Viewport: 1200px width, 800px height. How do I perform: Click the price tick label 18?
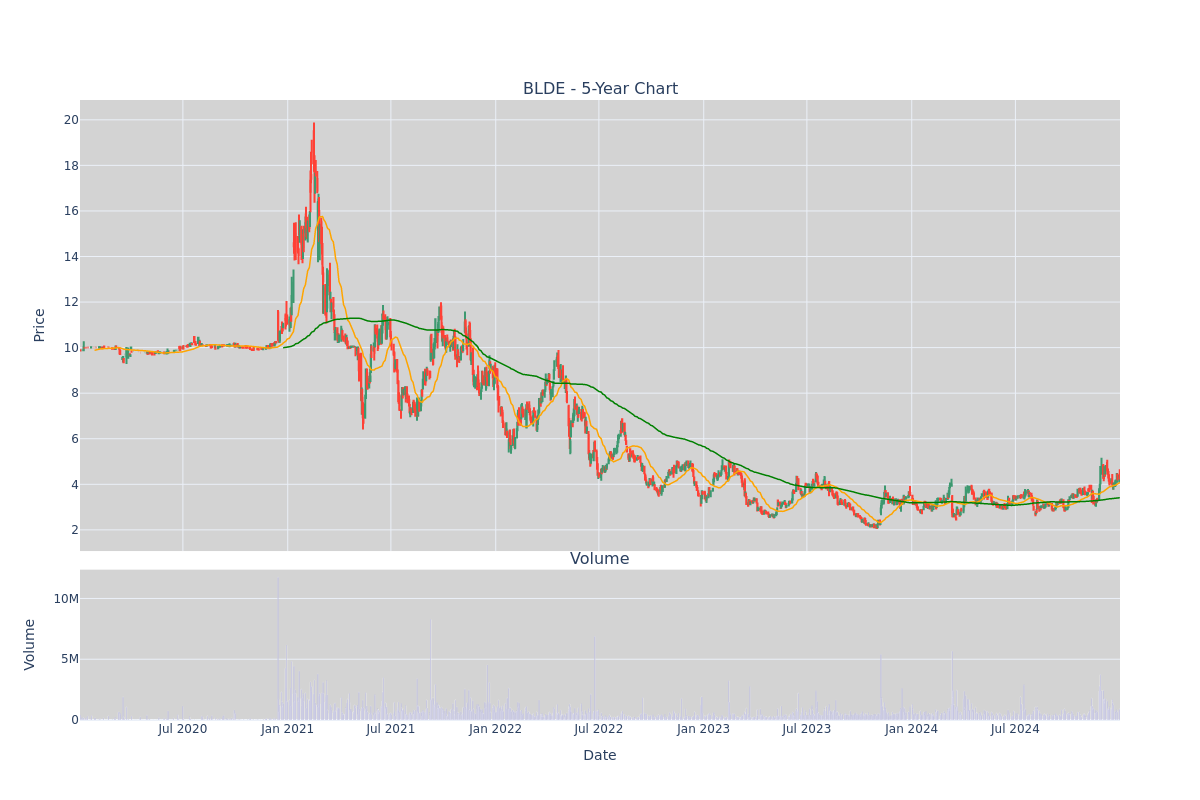point(71,166)
